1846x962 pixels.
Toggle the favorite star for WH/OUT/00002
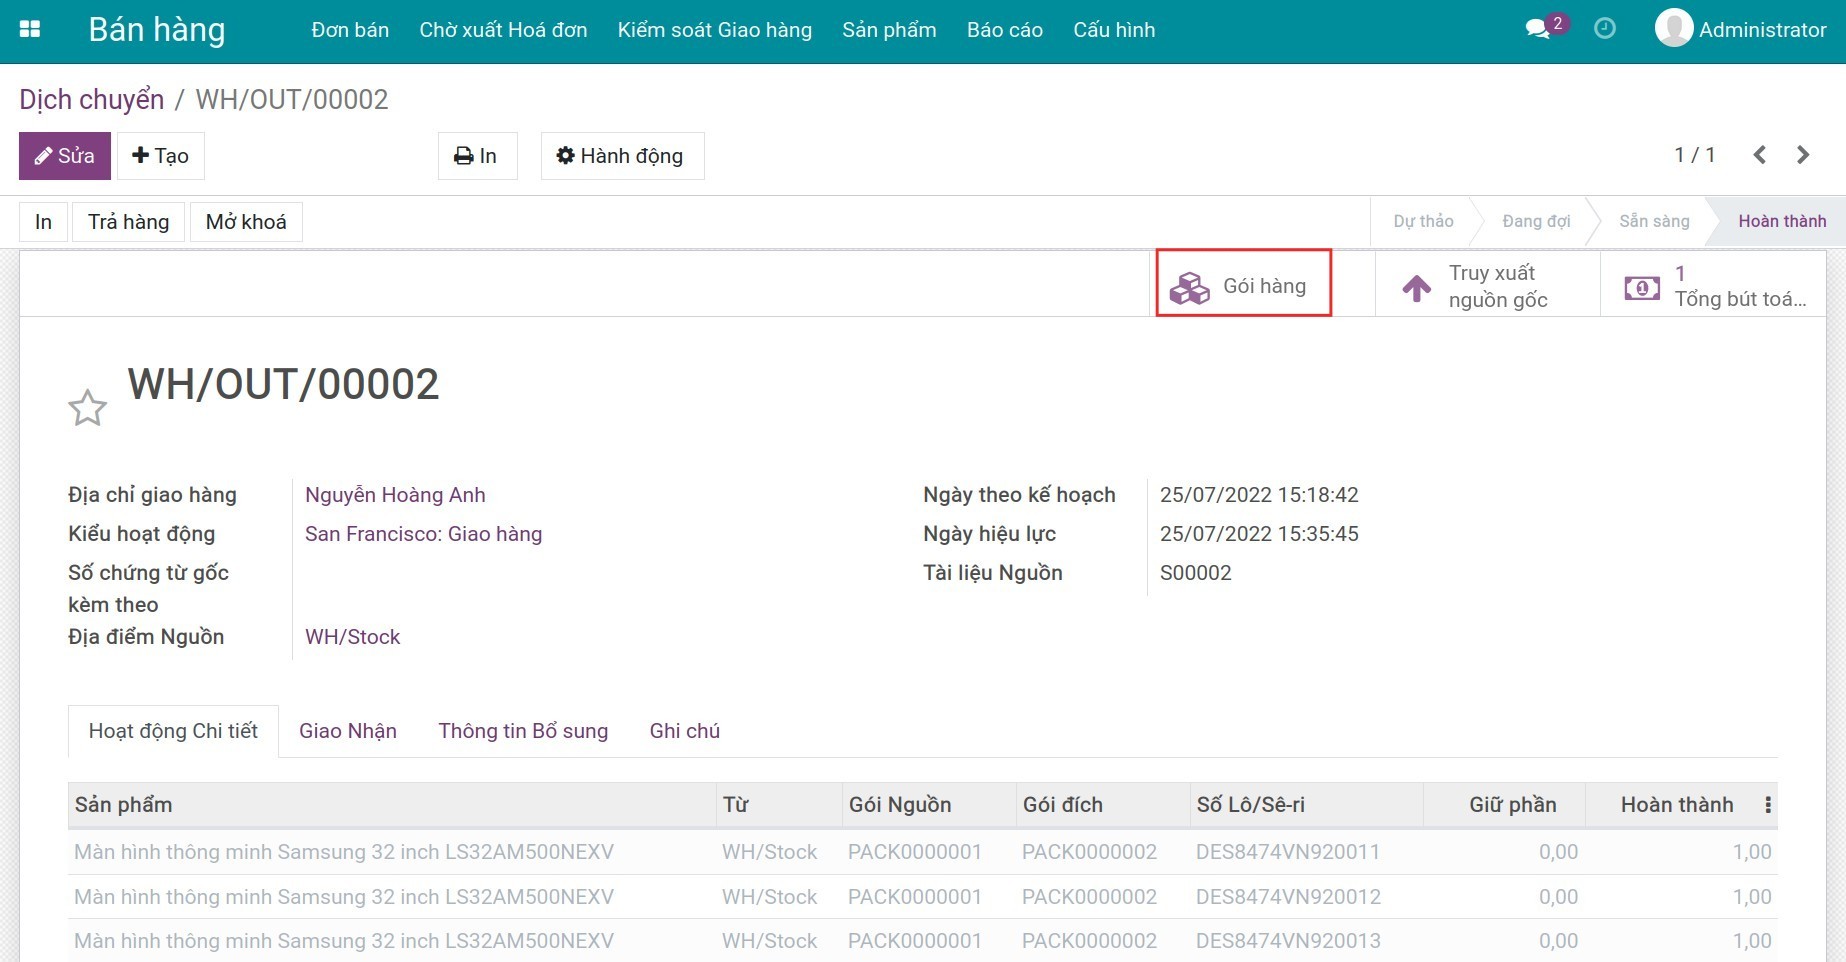pos(87,408)
